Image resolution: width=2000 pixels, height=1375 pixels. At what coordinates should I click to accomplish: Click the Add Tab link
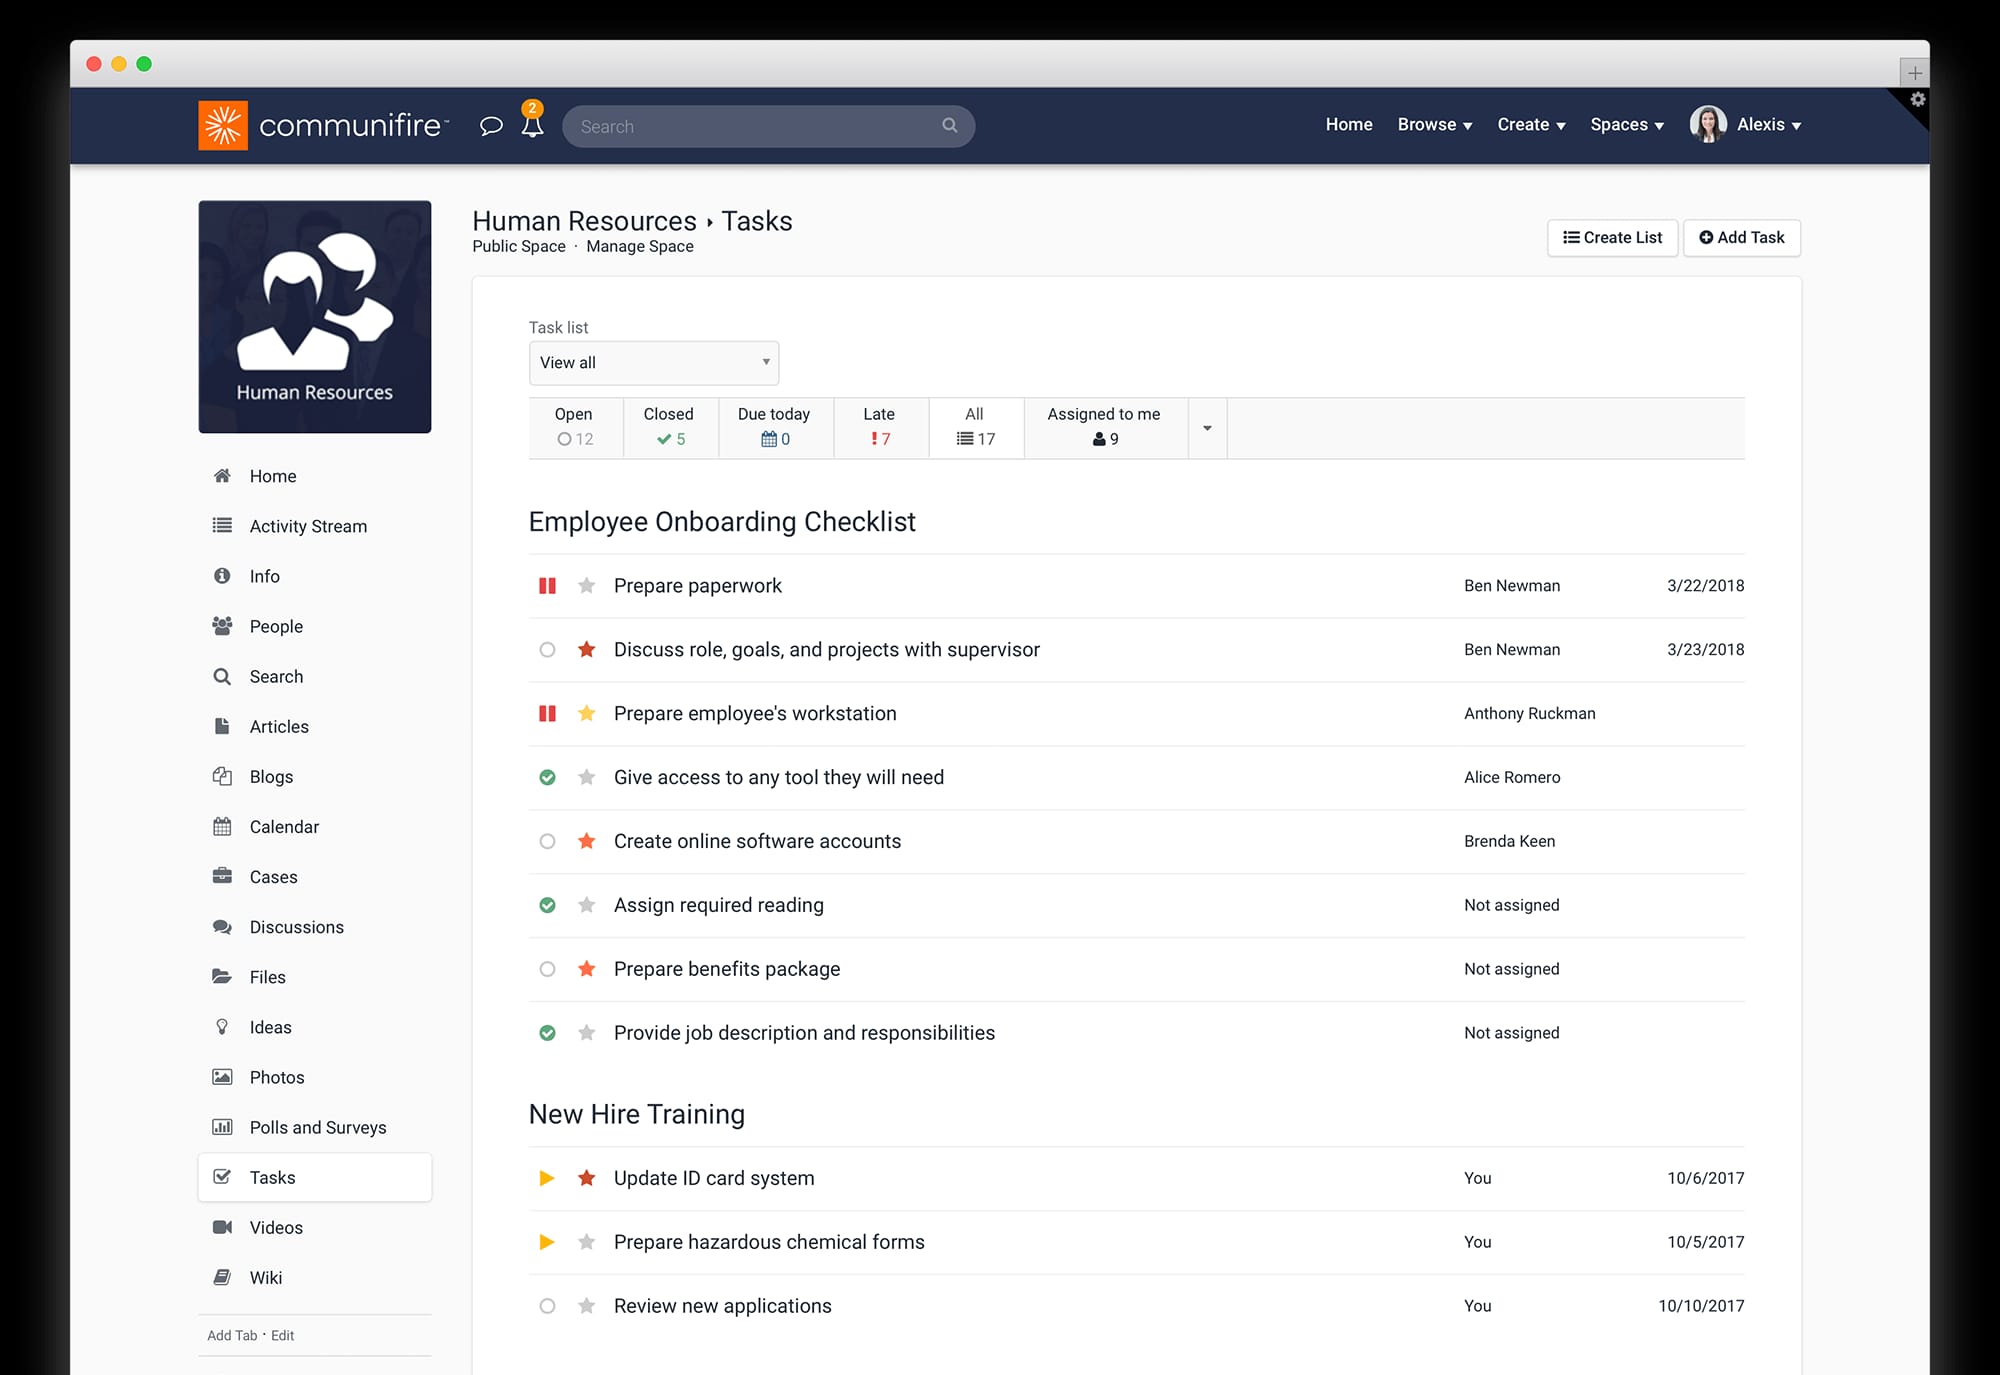click(232, 1336)
